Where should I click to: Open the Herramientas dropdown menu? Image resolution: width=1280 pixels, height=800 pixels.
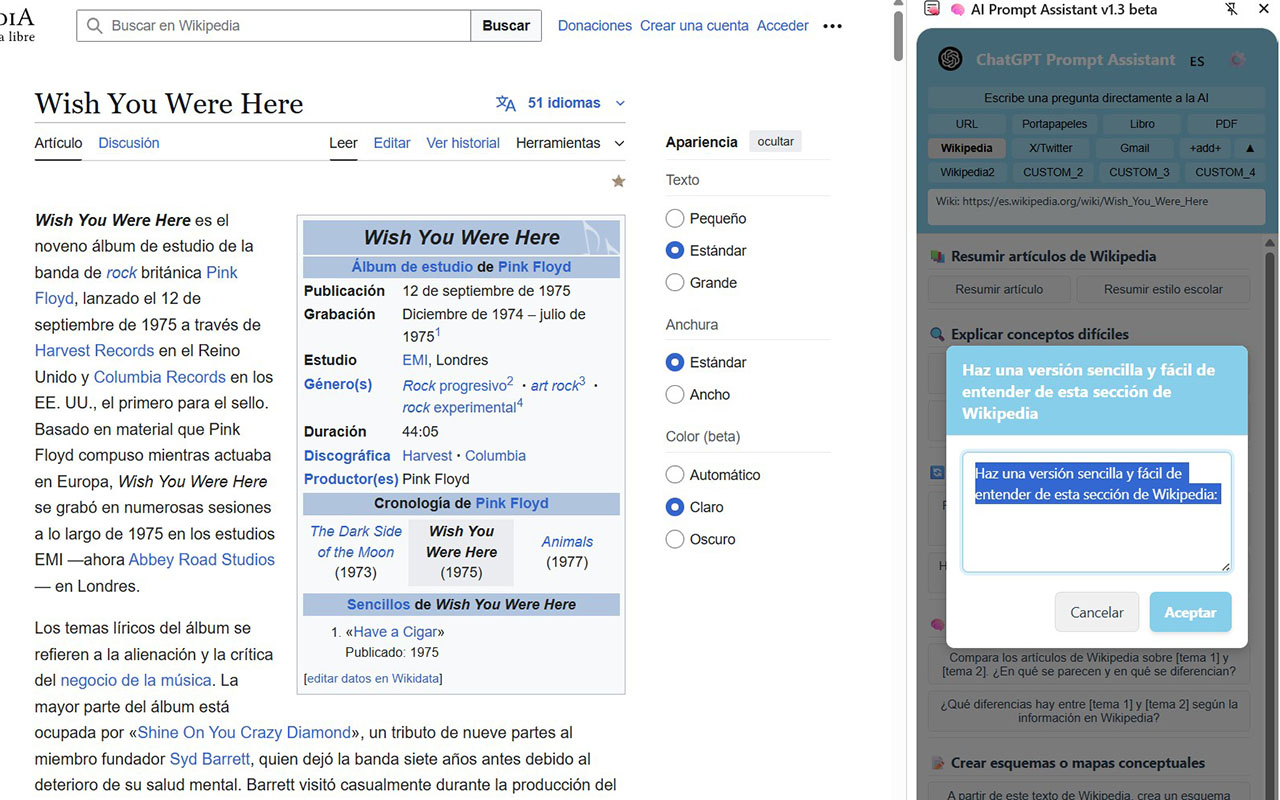coord(570,143)
